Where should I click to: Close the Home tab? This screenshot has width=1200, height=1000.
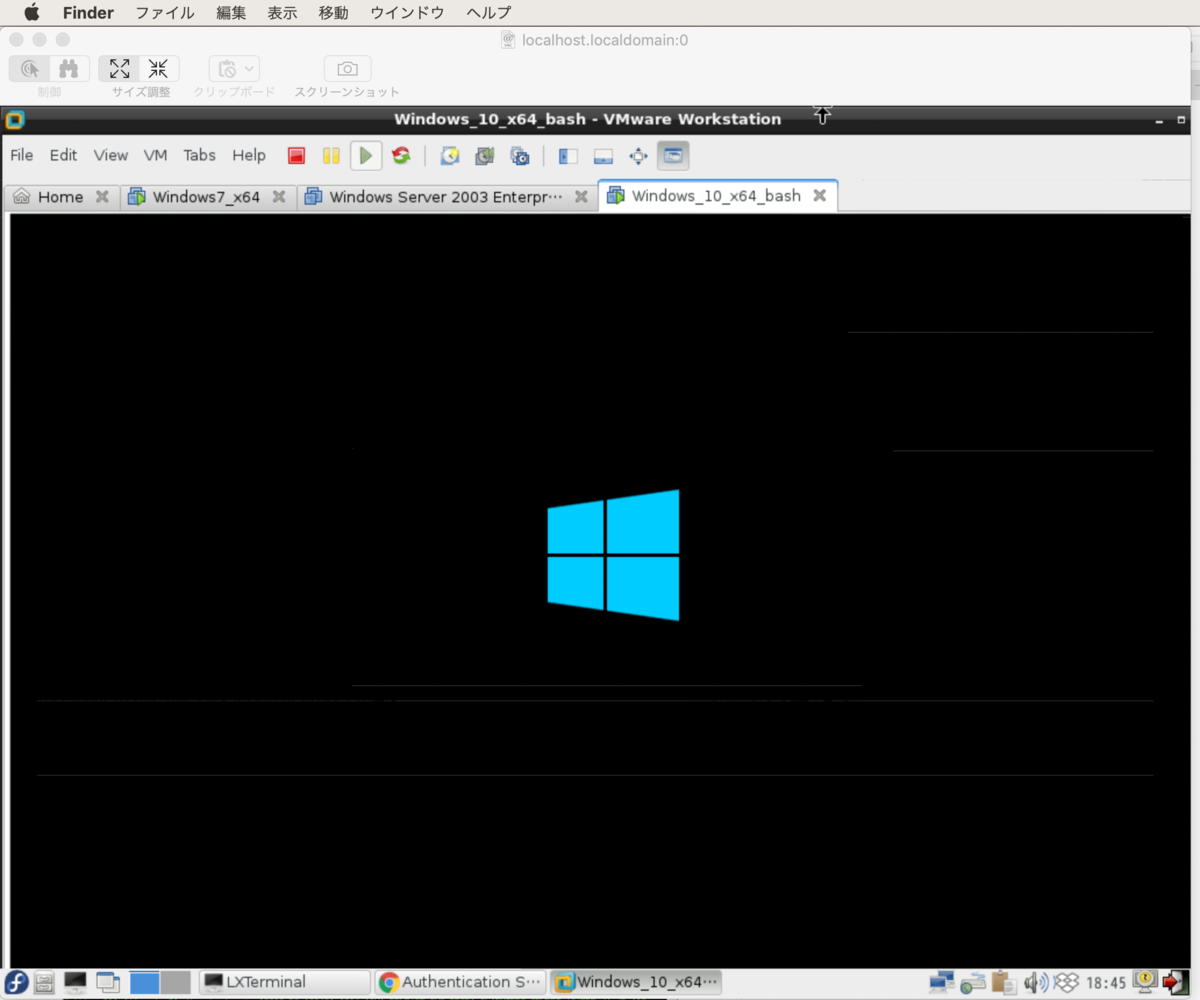click(102, 197)
